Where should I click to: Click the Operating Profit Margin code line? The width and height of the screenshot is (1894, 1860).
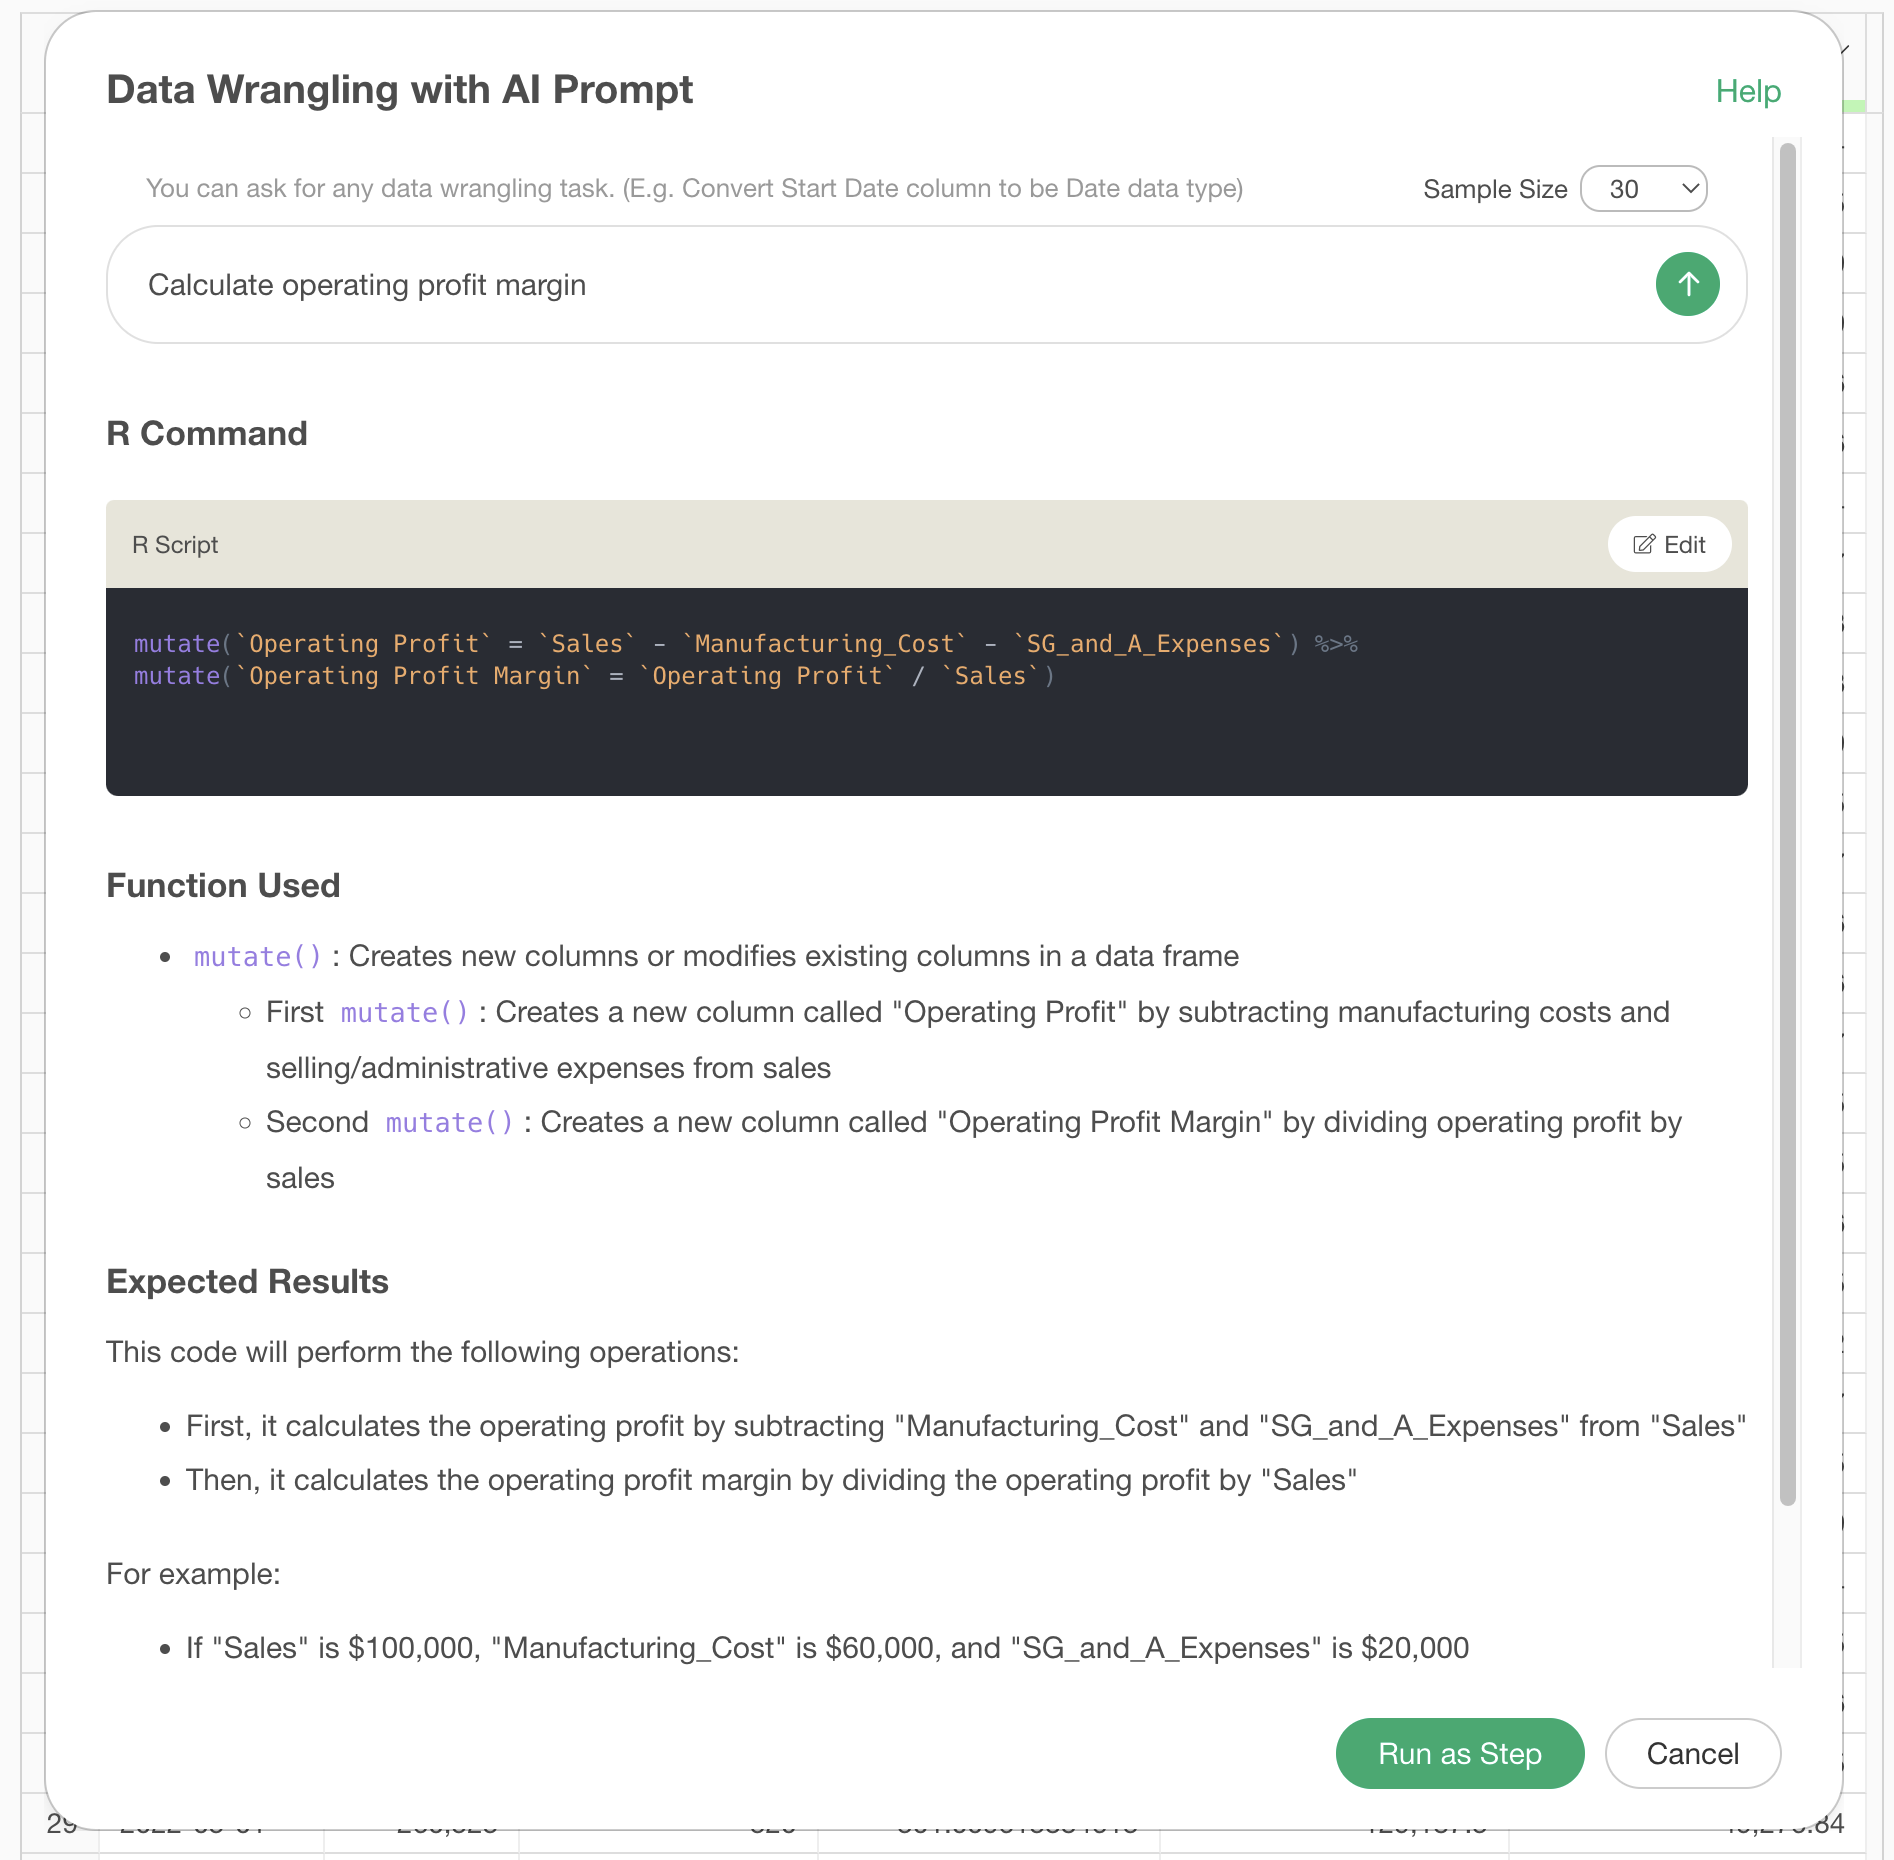pyautogui.click(x=594, y=676)
